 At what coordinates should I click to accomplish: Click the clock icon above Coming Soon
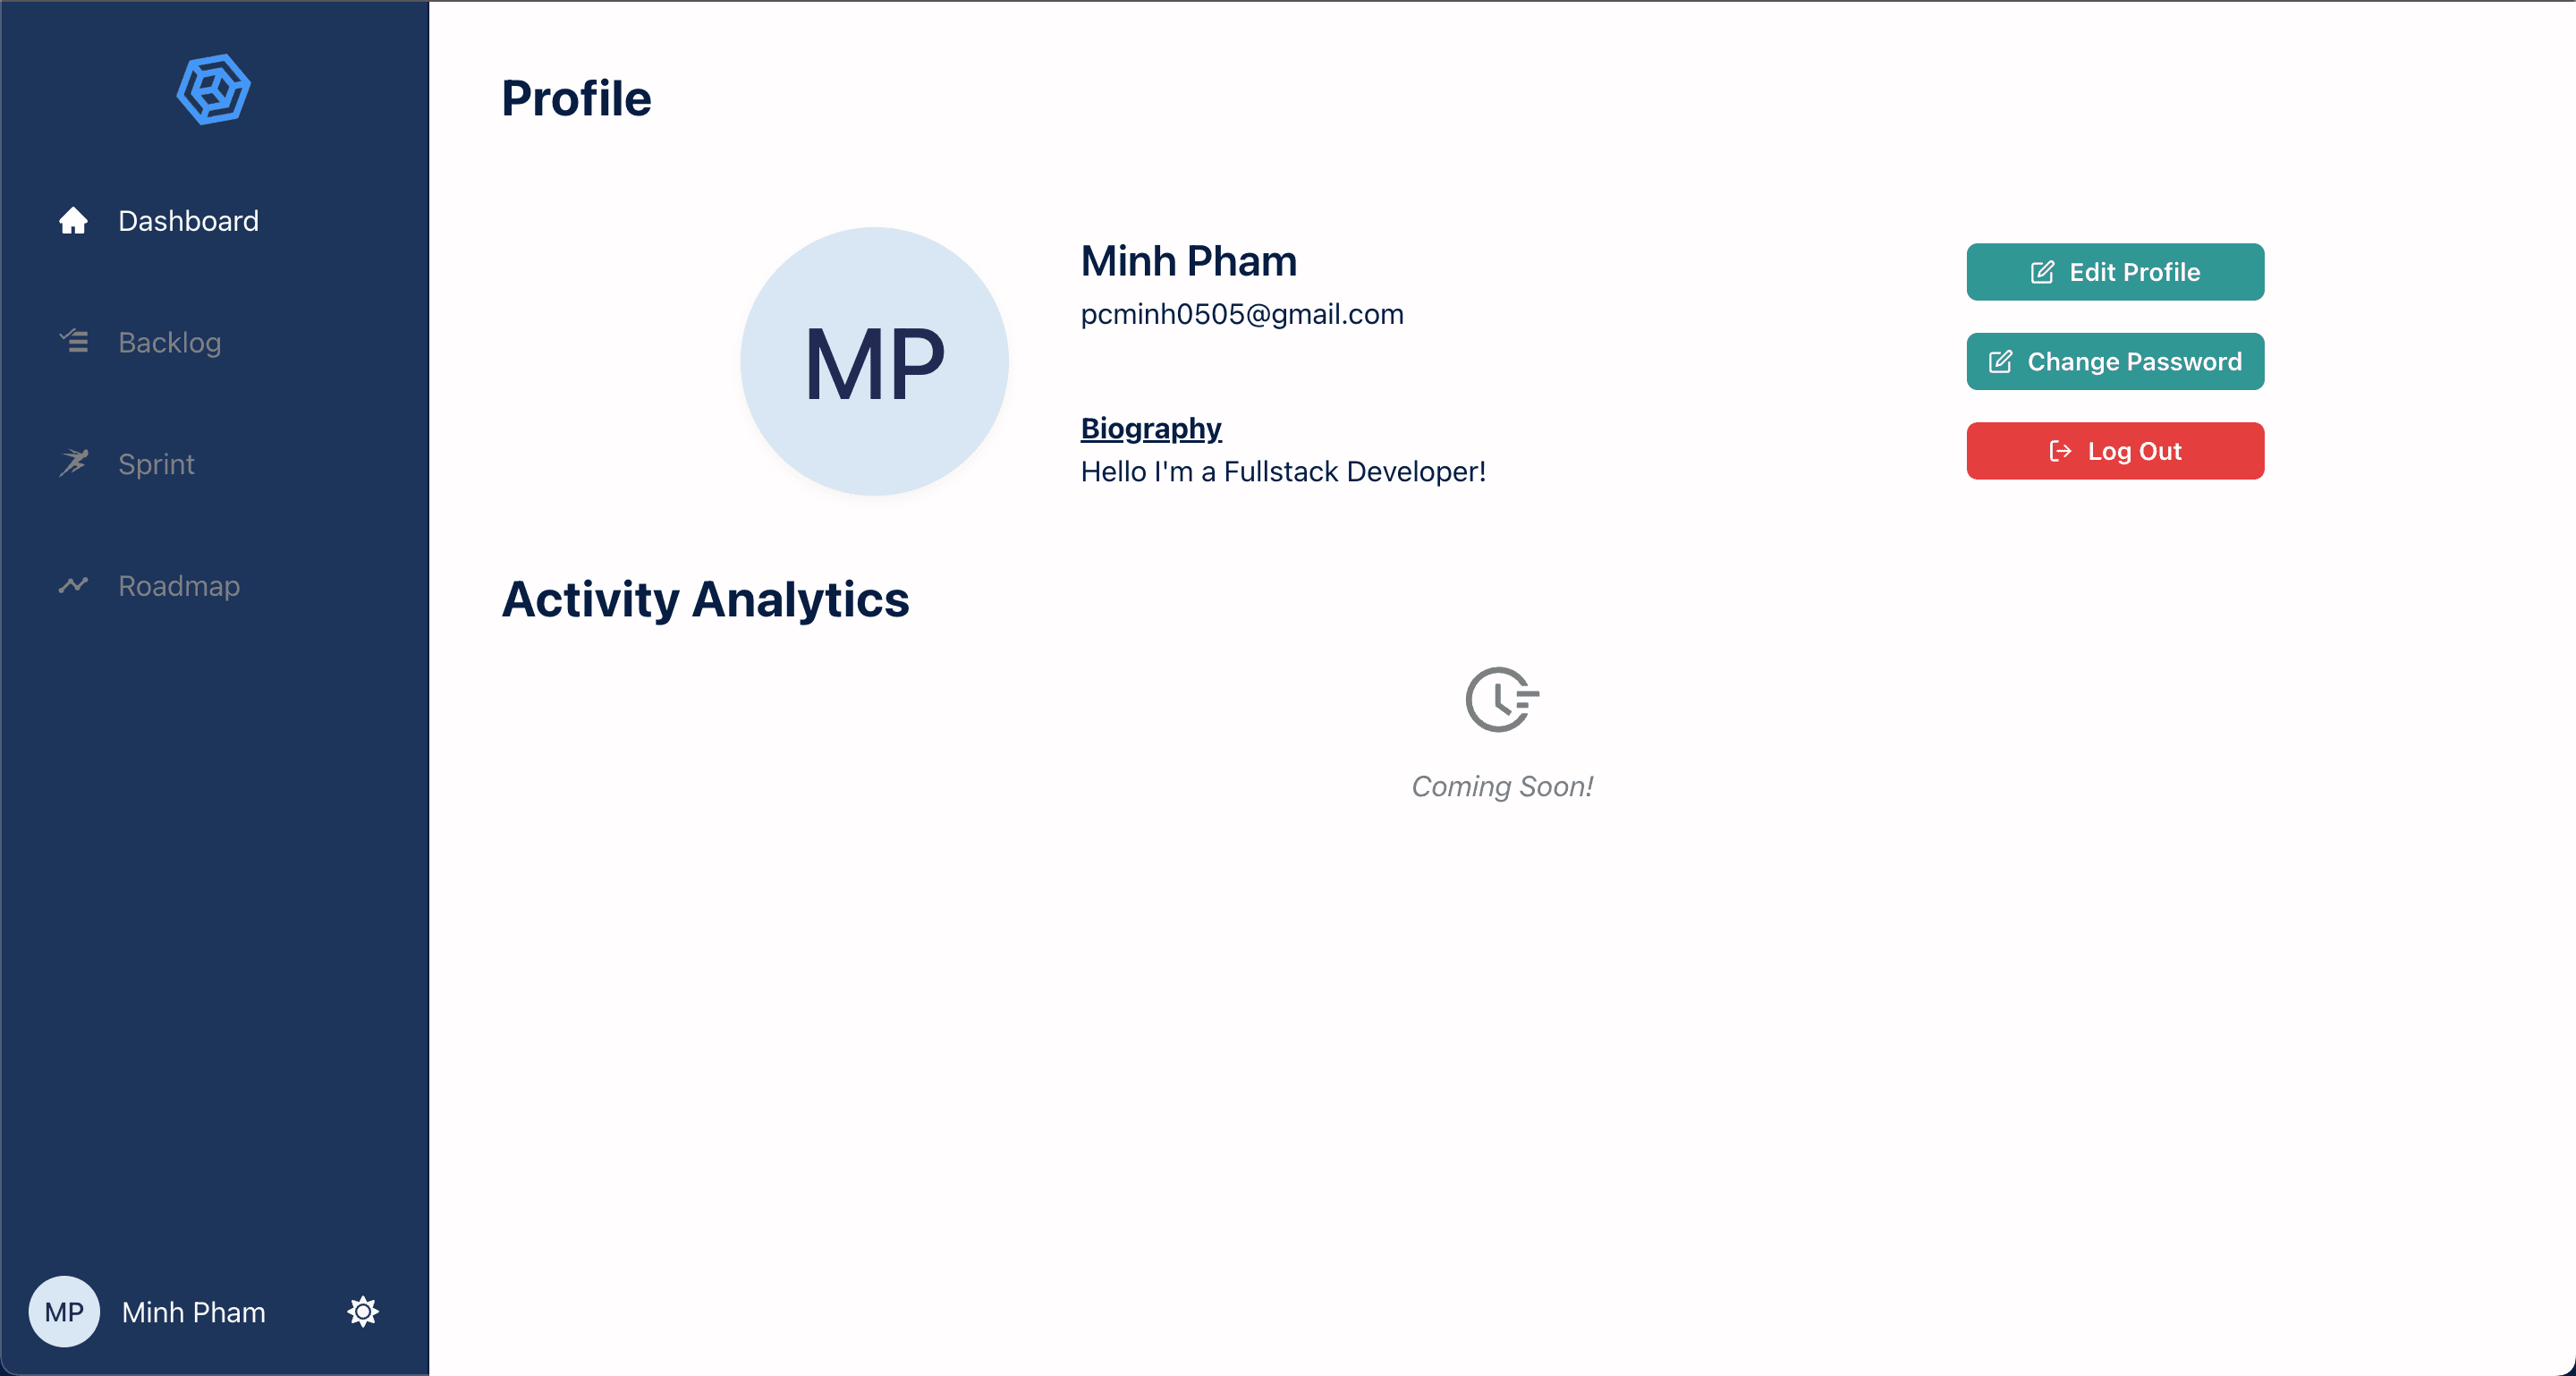click(x=1502, y=700)
